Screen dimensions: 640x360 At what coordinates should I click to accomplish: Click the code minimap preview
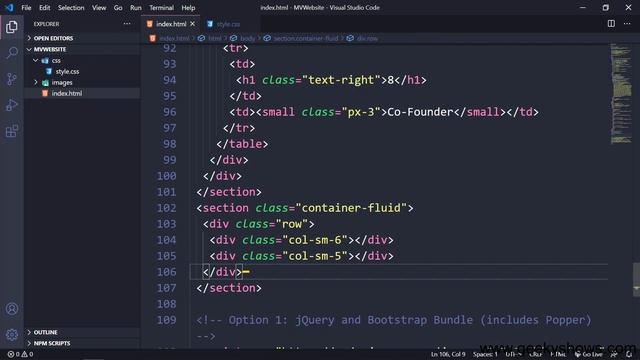[x=621, y=94]
